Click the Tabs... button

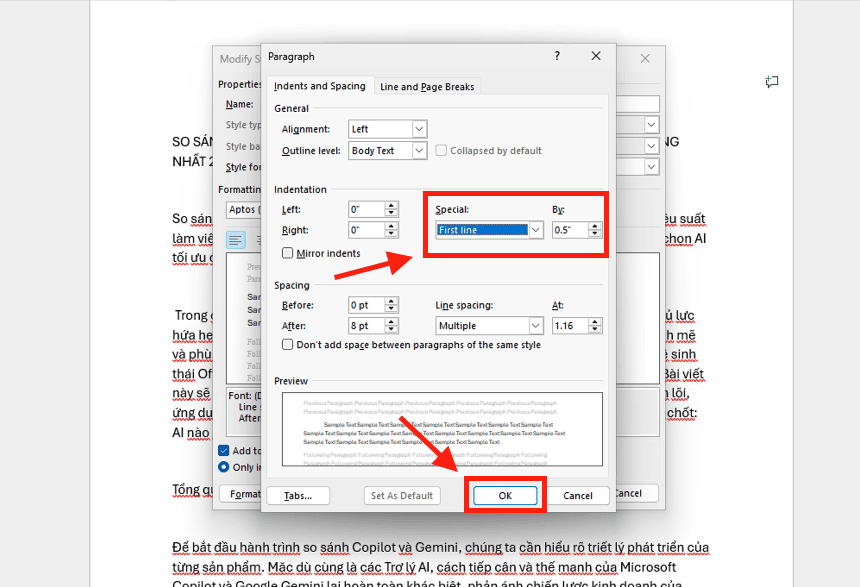pyautogui.click(x=298, y=495)
